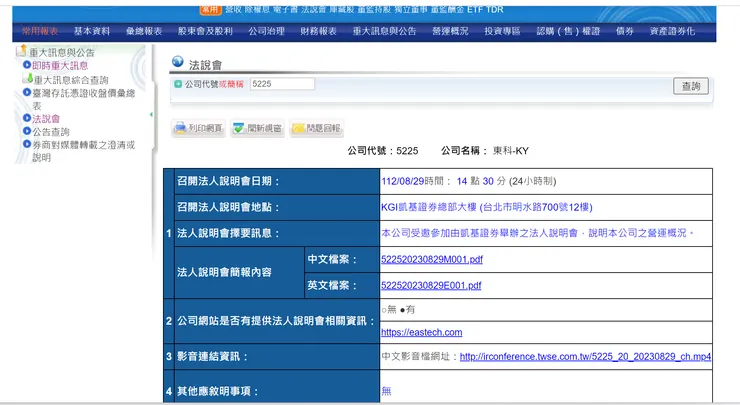The image size is (740, 405).
Task: Click the checkmark window icon on 開新視窗
Action: 239,128
